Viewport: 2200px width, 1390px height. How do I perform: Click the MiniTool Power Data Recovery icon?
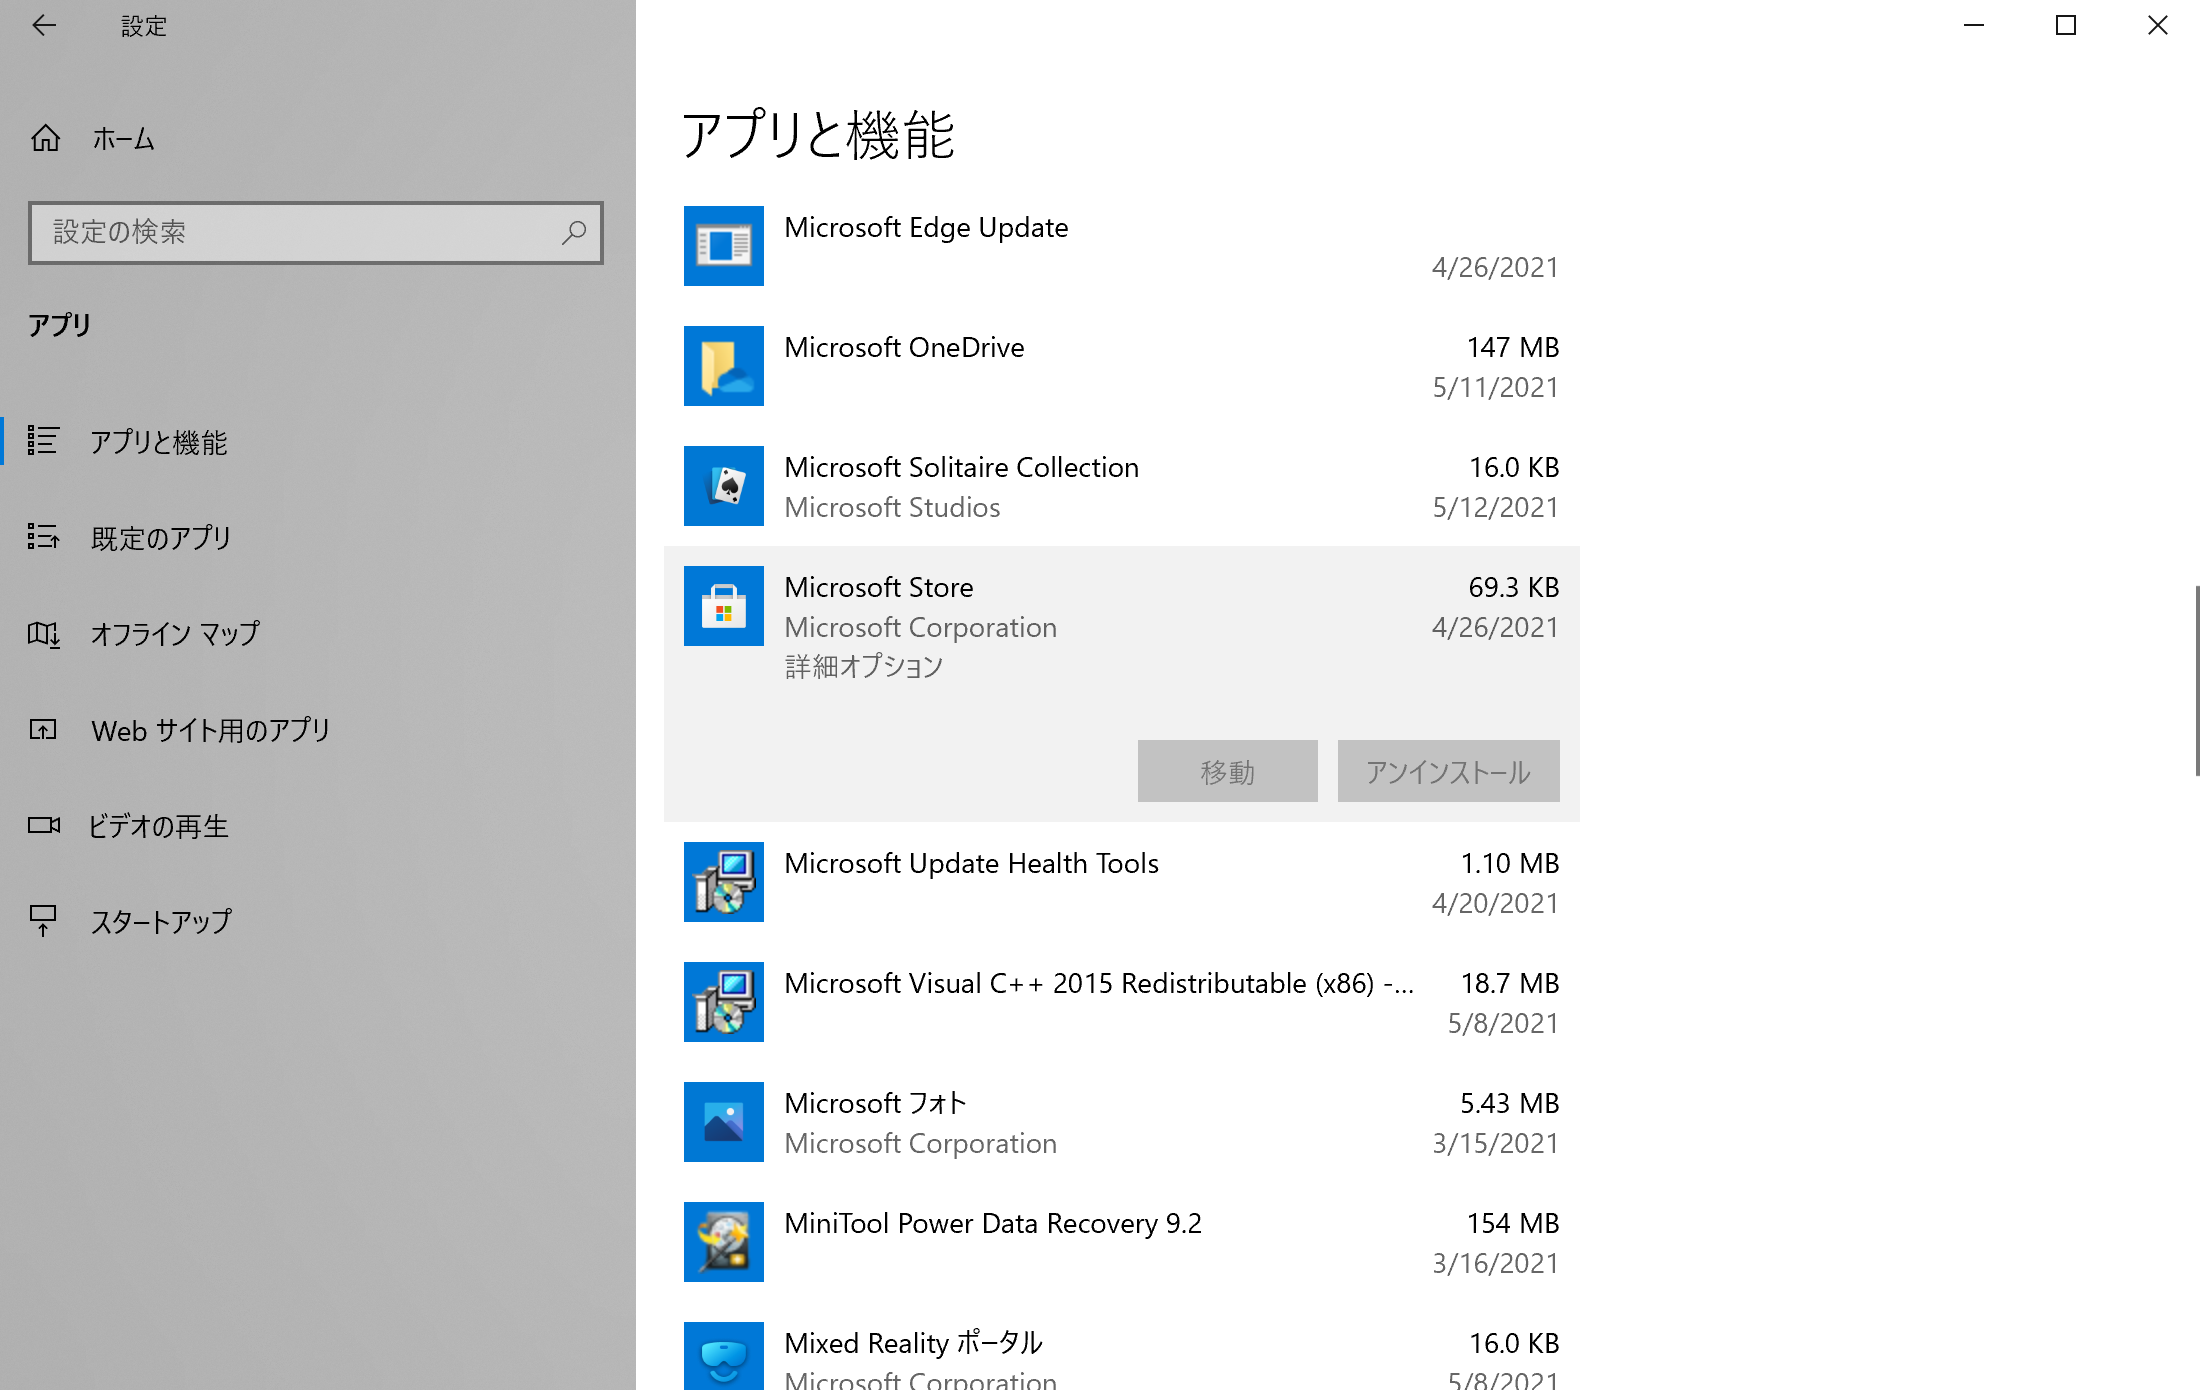pos(723,1242)
